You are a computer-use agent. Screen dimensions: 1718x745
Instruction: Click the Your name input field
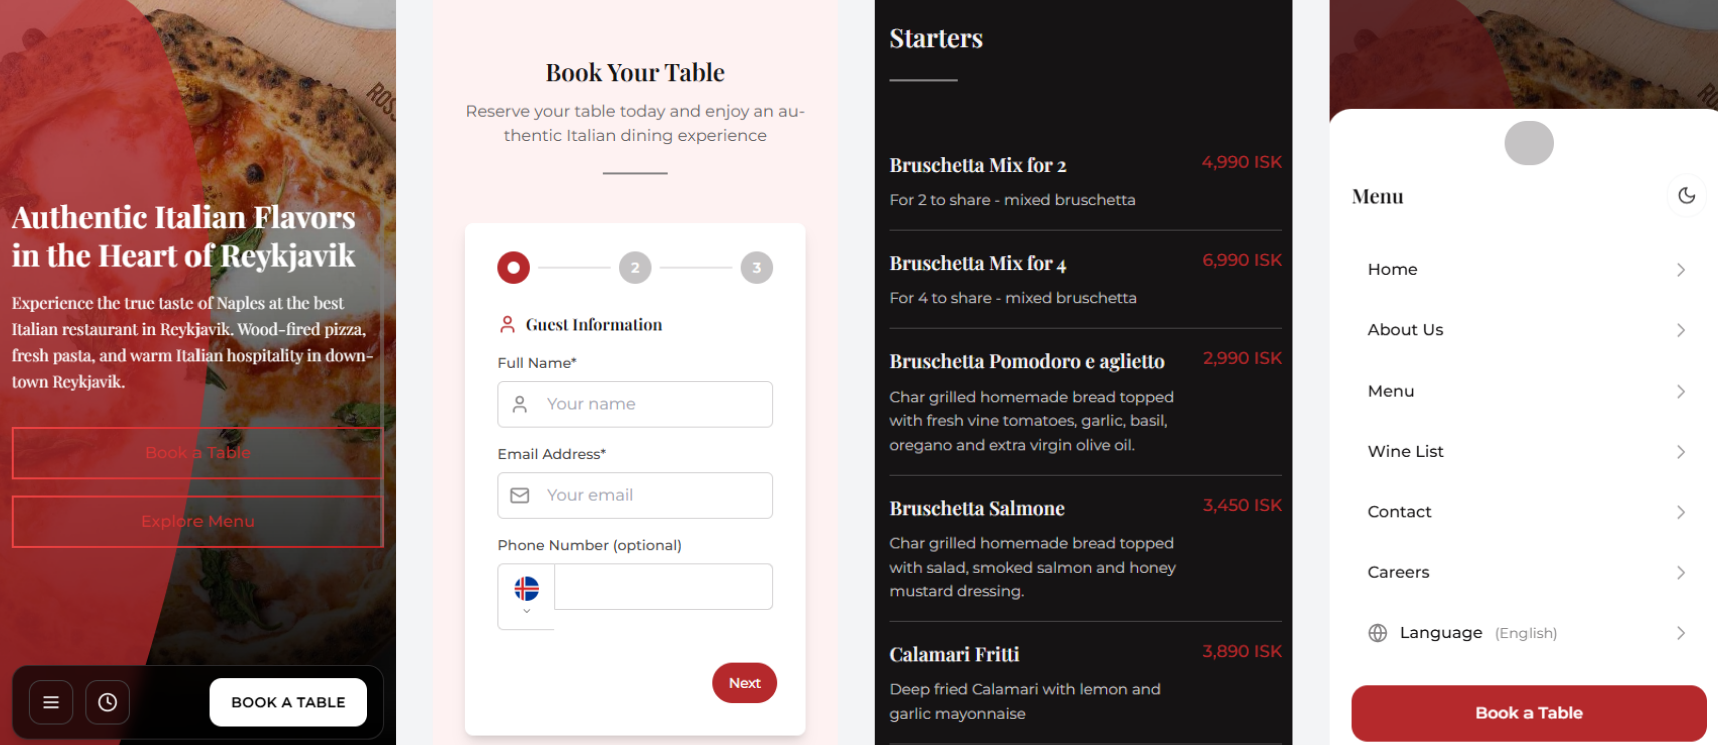point(635,404)
